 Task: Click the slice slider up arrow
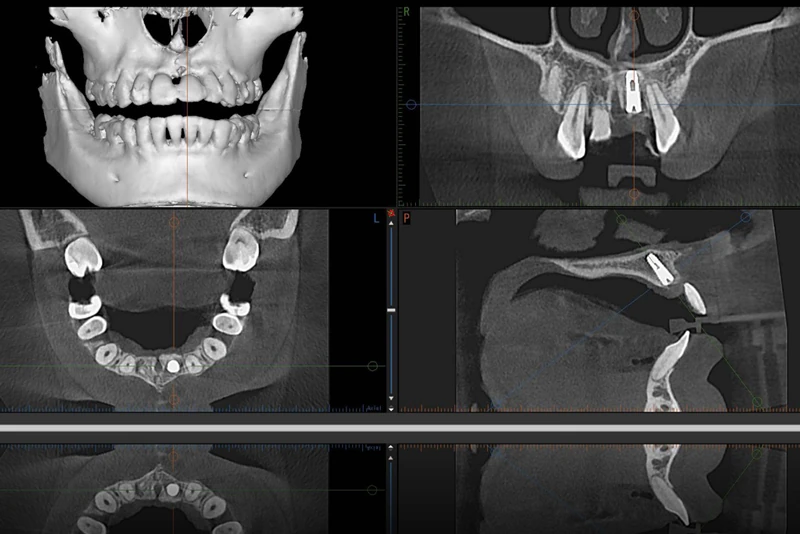tap(391, 223)
